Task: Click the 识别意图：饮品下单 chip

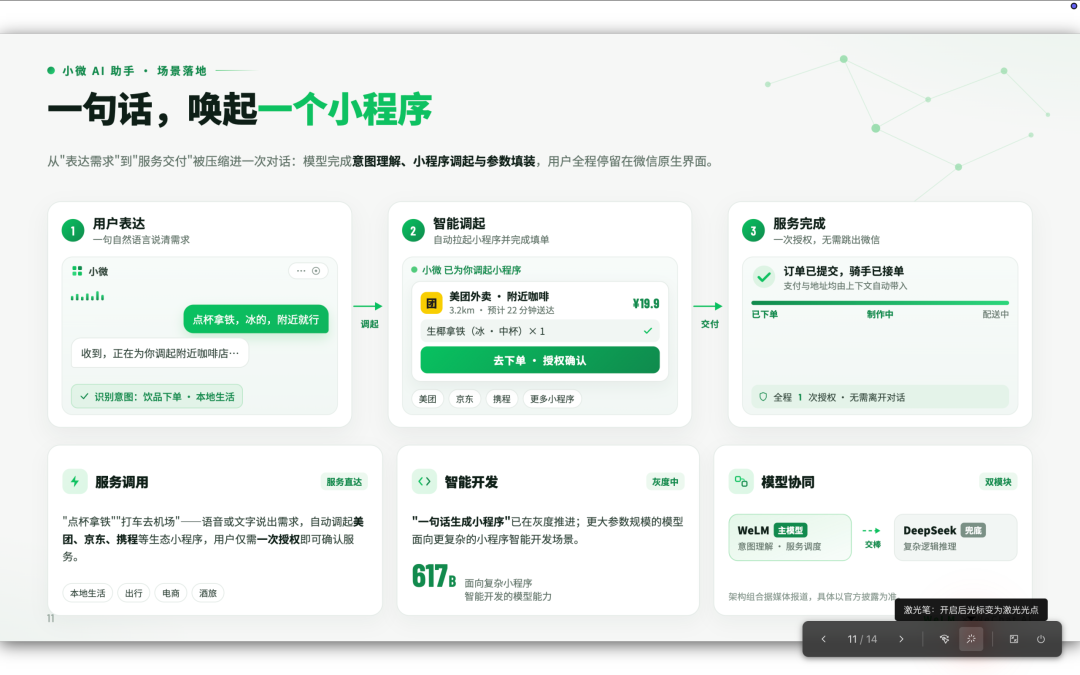Action: click(x=156, y=397)
